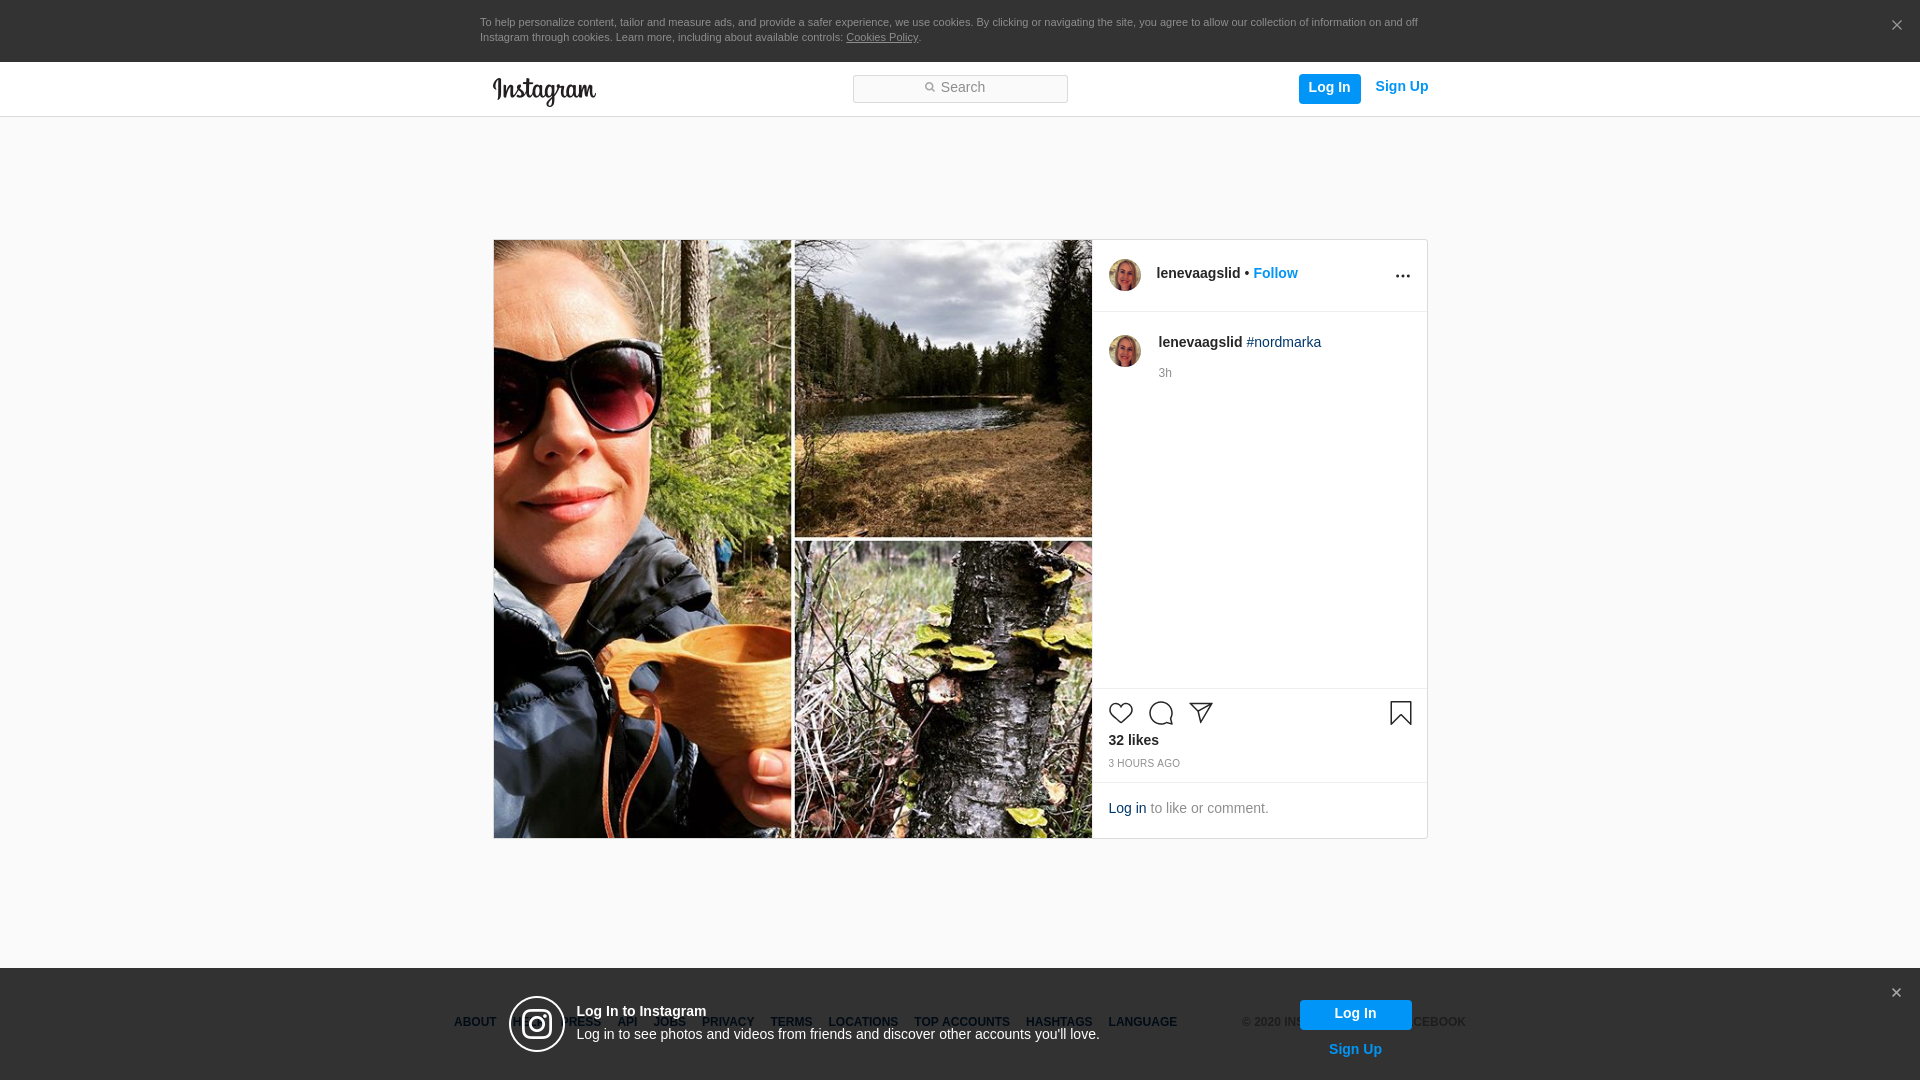Click the comment speech bubble icon
Screen dimensions: 1920x1080
click(1160, 713)
